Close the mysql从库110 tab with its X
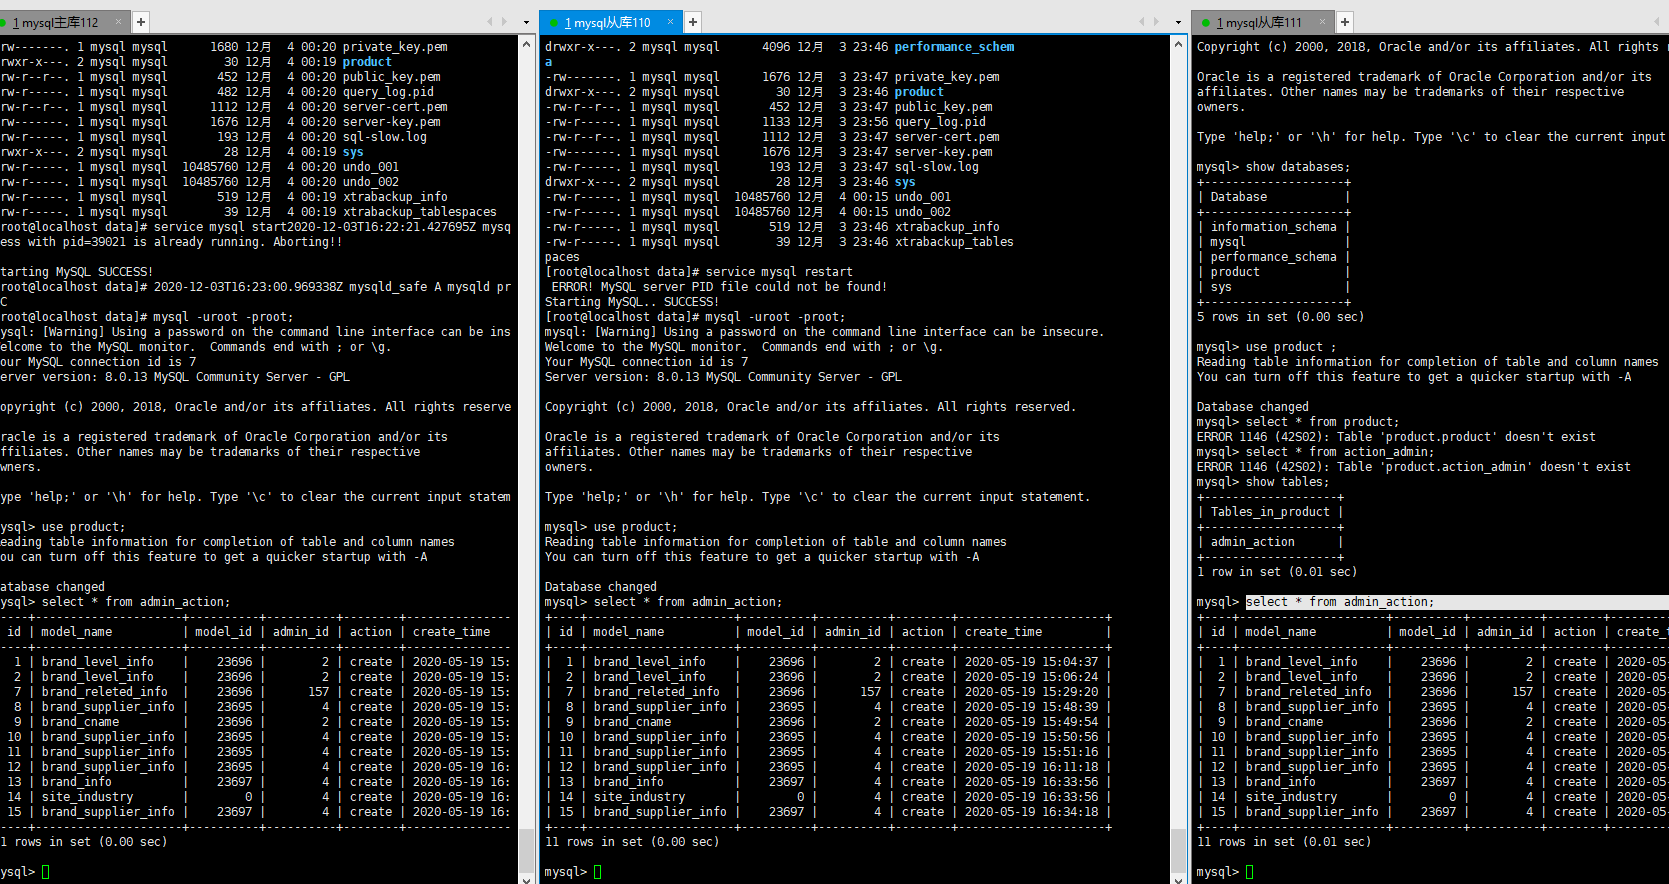Screen dimensions: 1669x884 coord(670,21)
